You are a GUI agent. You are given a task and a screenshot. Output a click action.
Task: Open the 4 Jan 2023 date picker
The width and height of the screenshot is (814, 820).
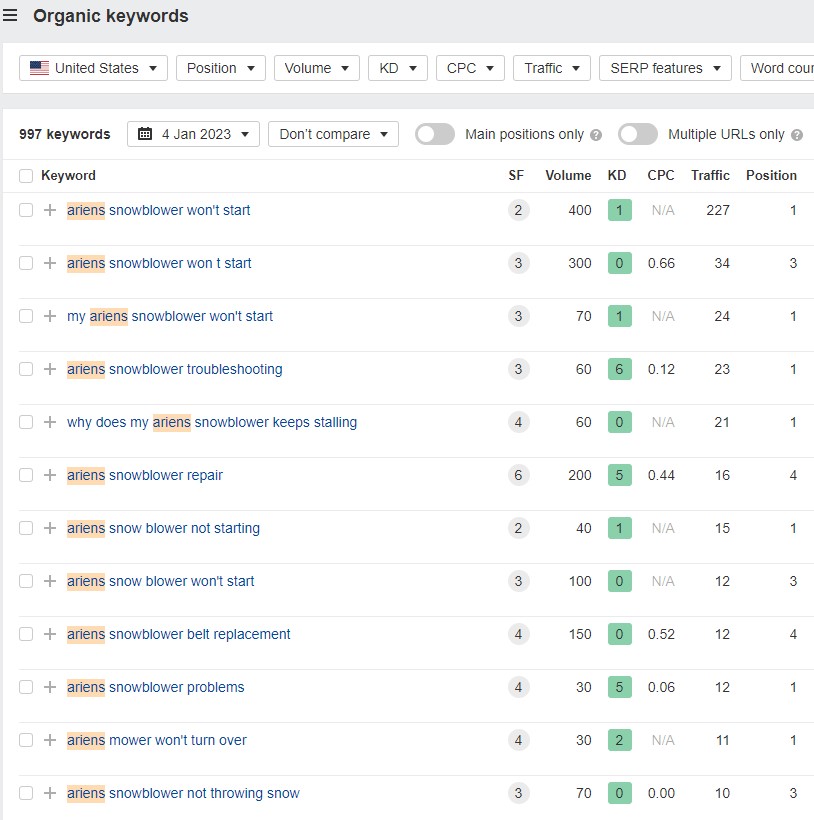click(x=193, y=134)
